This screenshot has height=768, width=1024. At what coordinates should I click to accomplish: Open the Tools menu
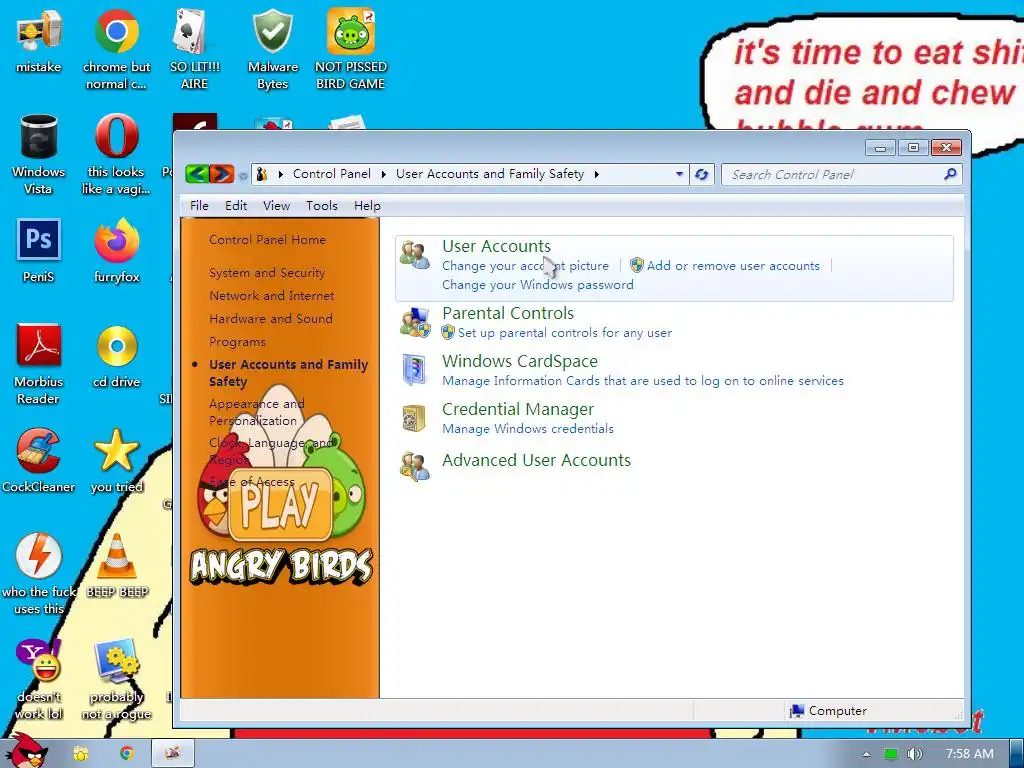click(321, 206)
